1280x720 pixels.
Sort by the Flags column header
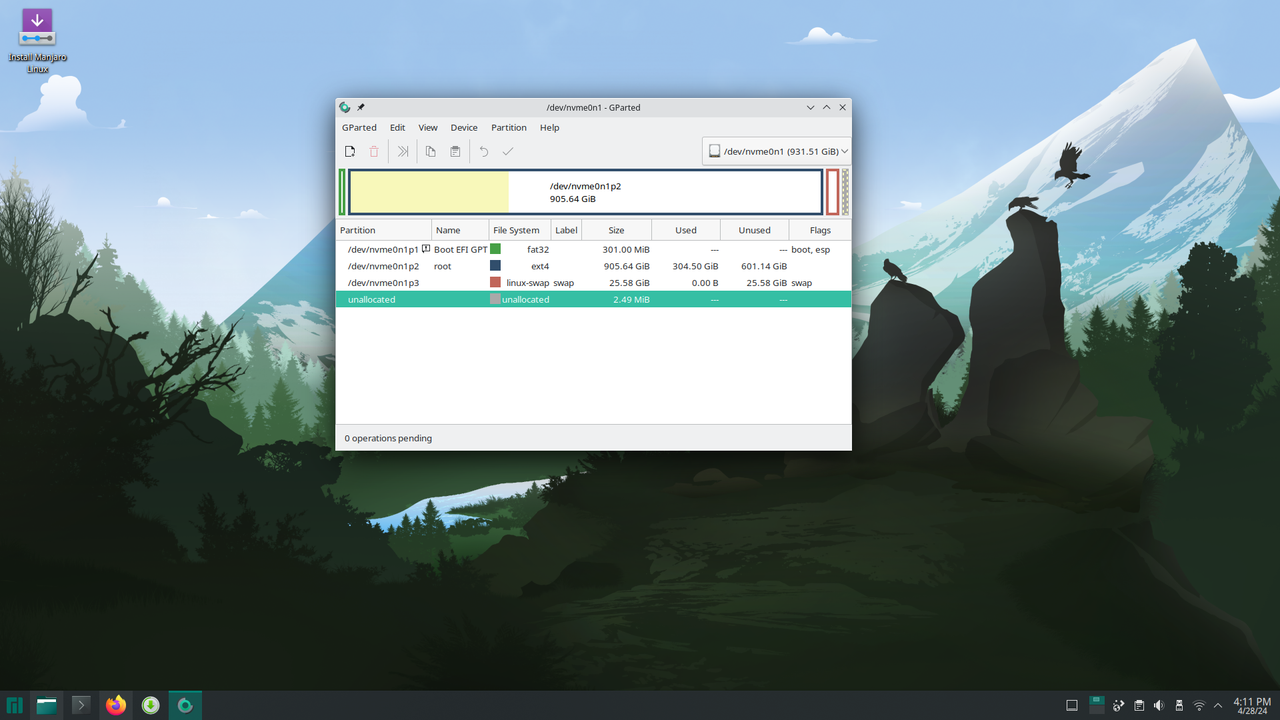820,230
